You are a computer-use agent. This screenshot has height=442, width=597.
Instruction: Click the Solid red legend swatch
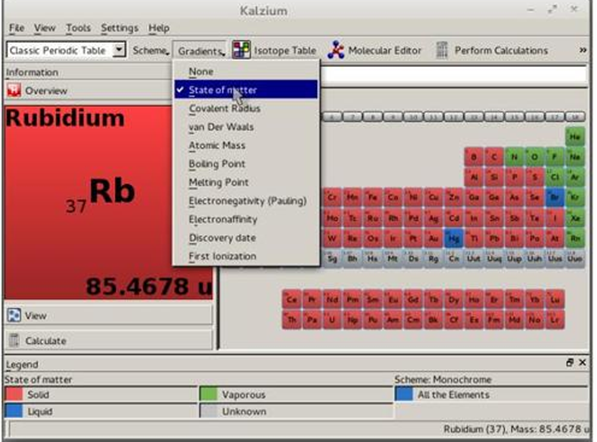point(14,394)
